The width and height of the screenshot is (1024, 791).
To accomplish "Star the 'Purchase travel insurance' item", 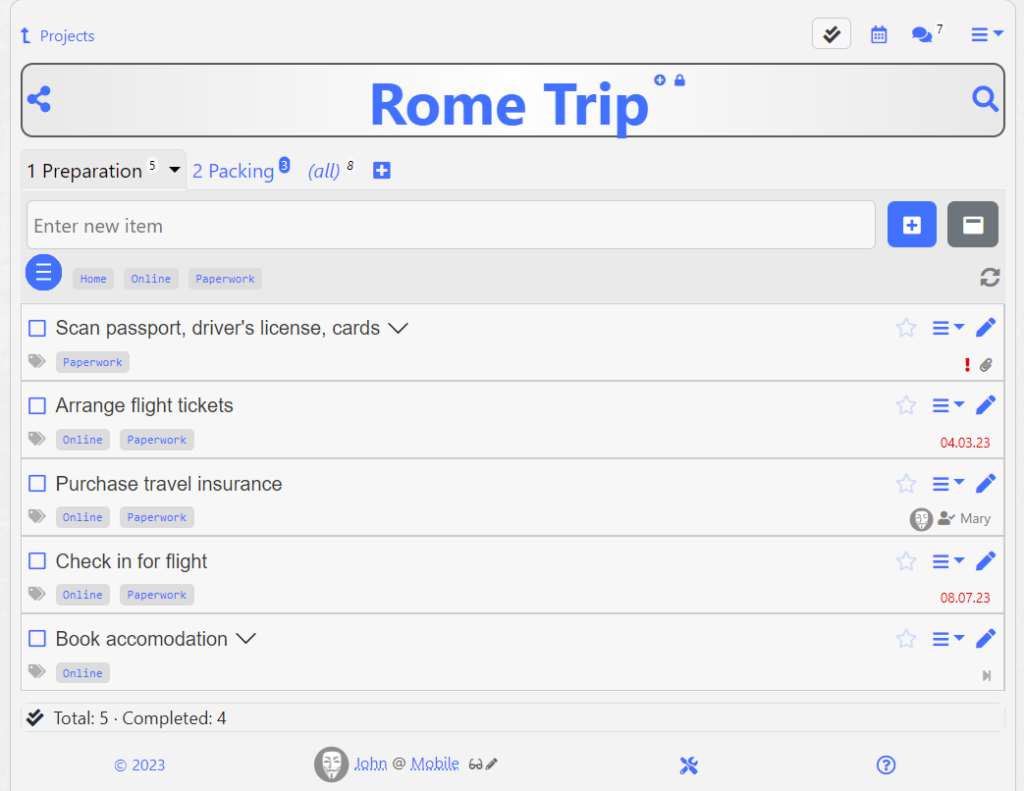I will click(906, 483).
